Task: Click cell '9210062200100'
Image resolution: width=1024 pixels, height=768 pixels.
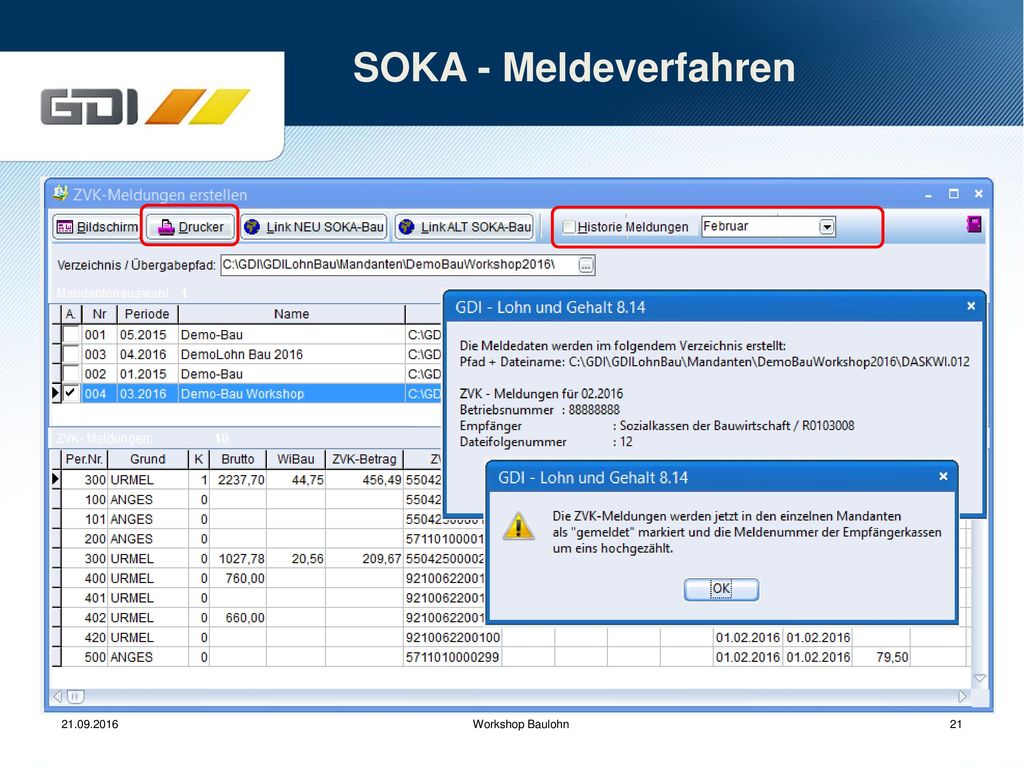Action: click(453, 637)
